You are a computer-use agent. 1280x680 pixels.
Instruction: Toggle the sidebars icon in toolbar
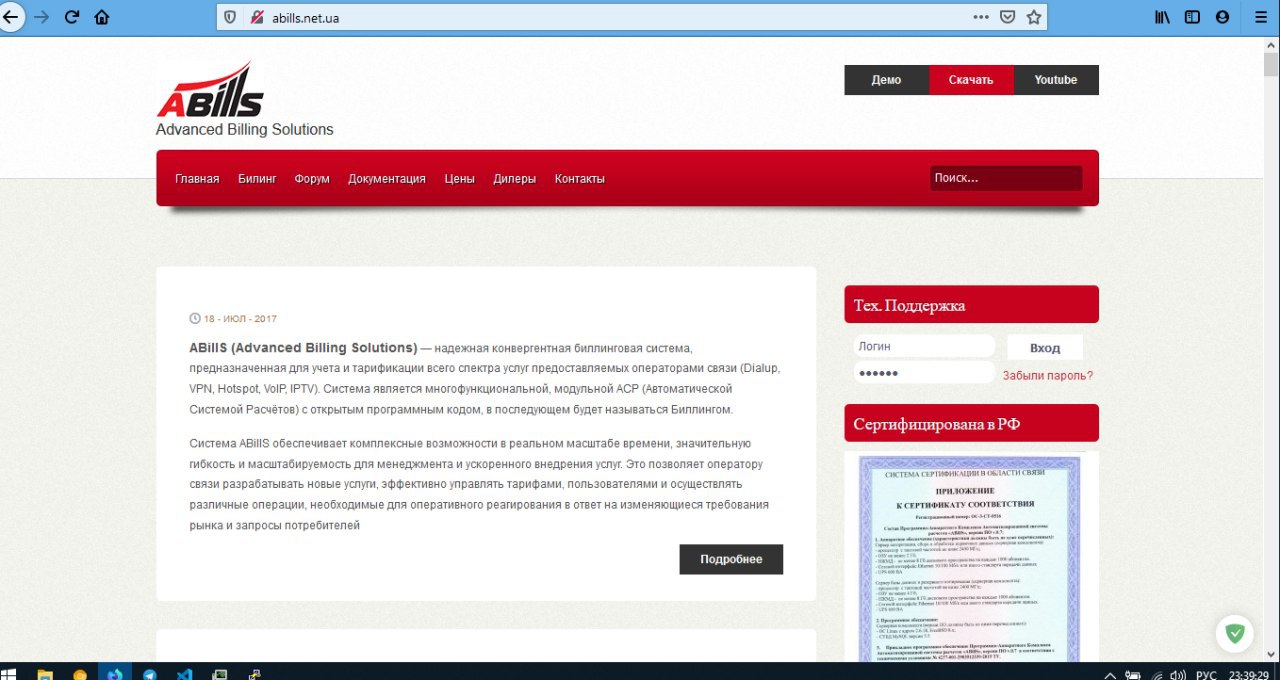tap(1192, 17)
